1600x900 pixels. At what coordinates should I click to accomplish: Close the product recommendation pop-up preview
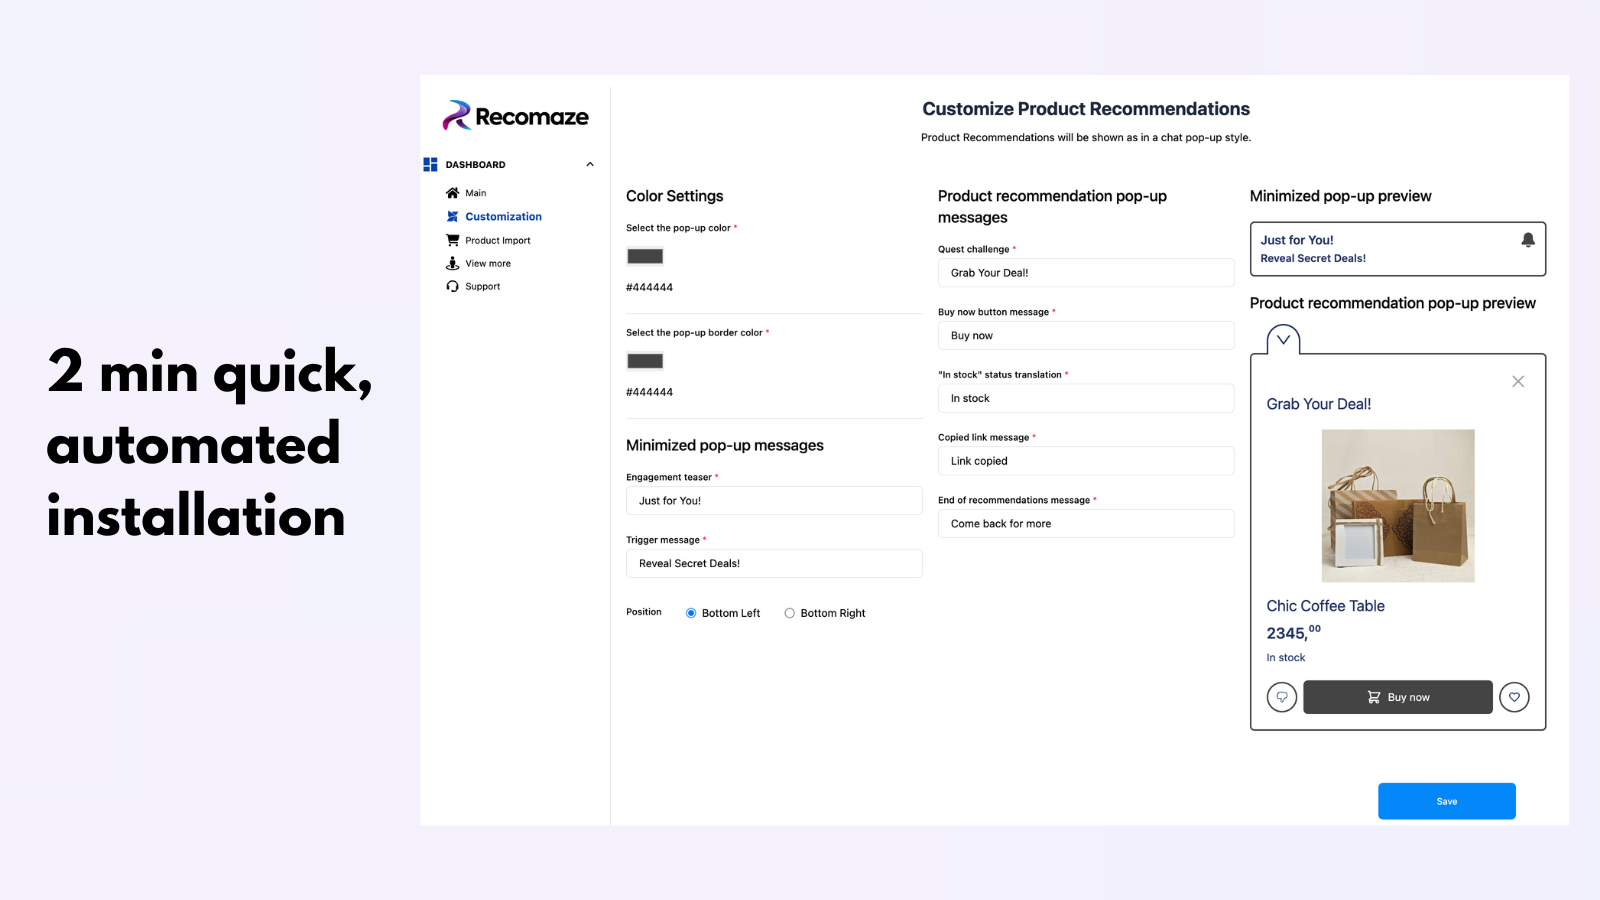(x=1518, y=381)
